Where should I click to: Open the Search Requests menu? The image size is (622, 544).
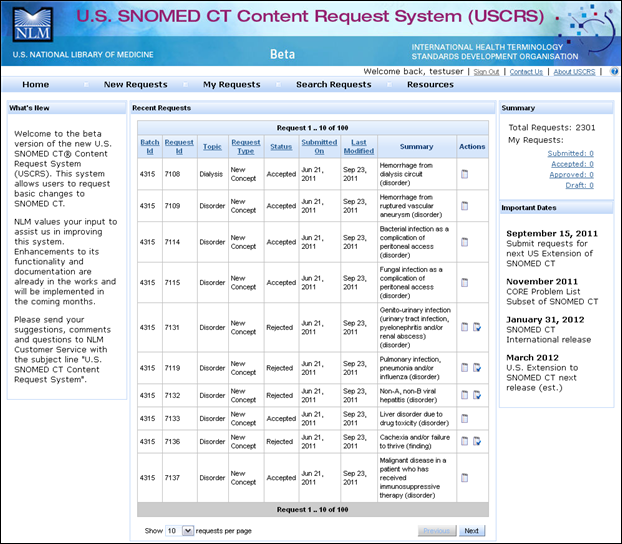click(334, 85)
